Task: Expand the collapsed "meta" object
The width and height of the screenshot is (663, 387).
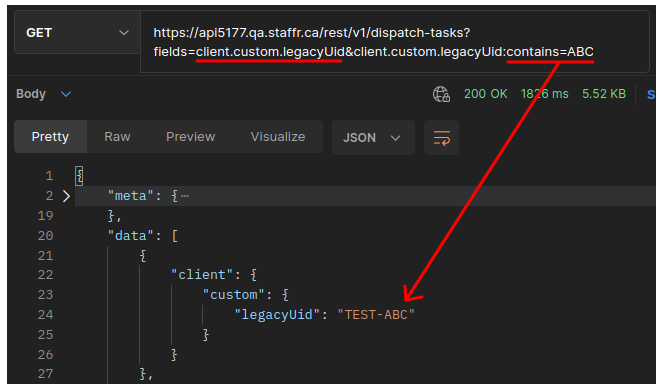Action: pos(66,196)
